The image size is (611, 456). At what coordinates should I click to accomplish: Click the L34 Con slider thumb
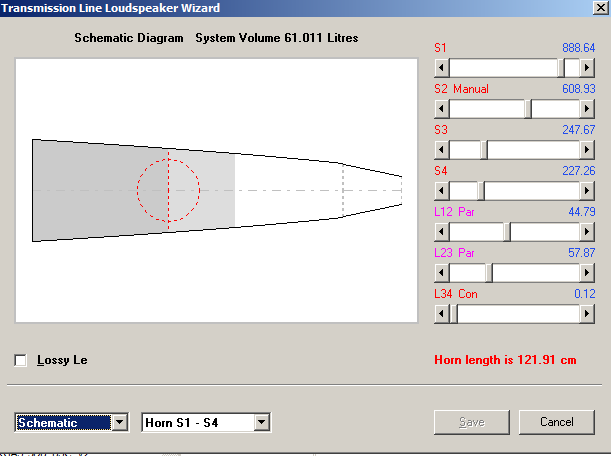coord(454,314)
